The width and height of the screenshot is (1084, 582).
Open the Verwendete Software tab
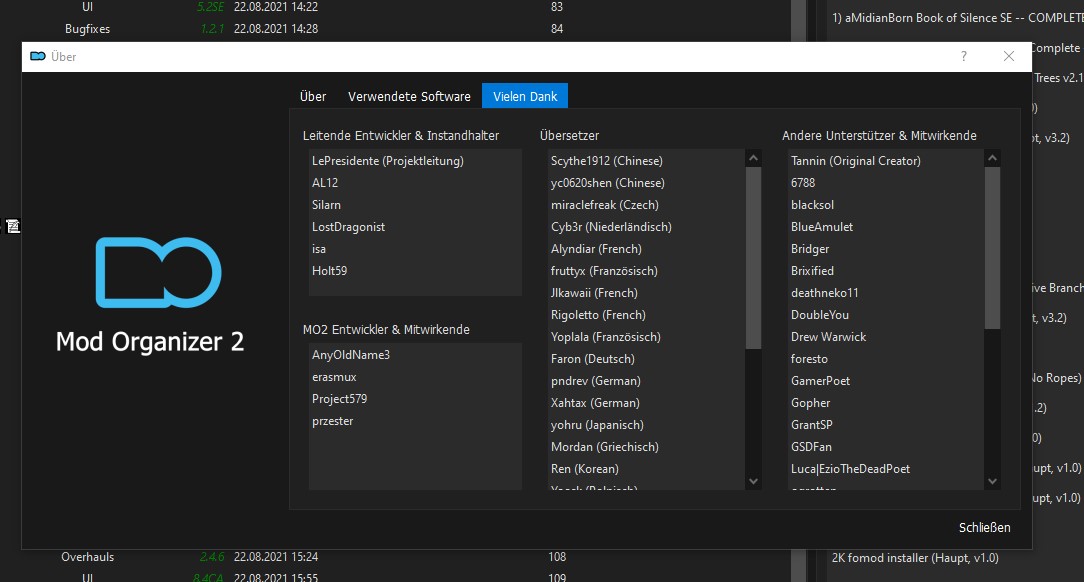point(409,96)
